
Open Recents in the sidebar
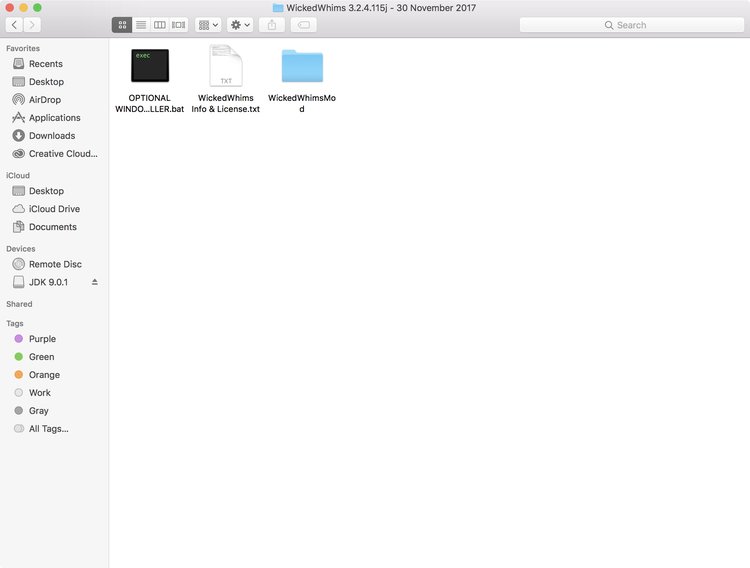click(54, 64)
